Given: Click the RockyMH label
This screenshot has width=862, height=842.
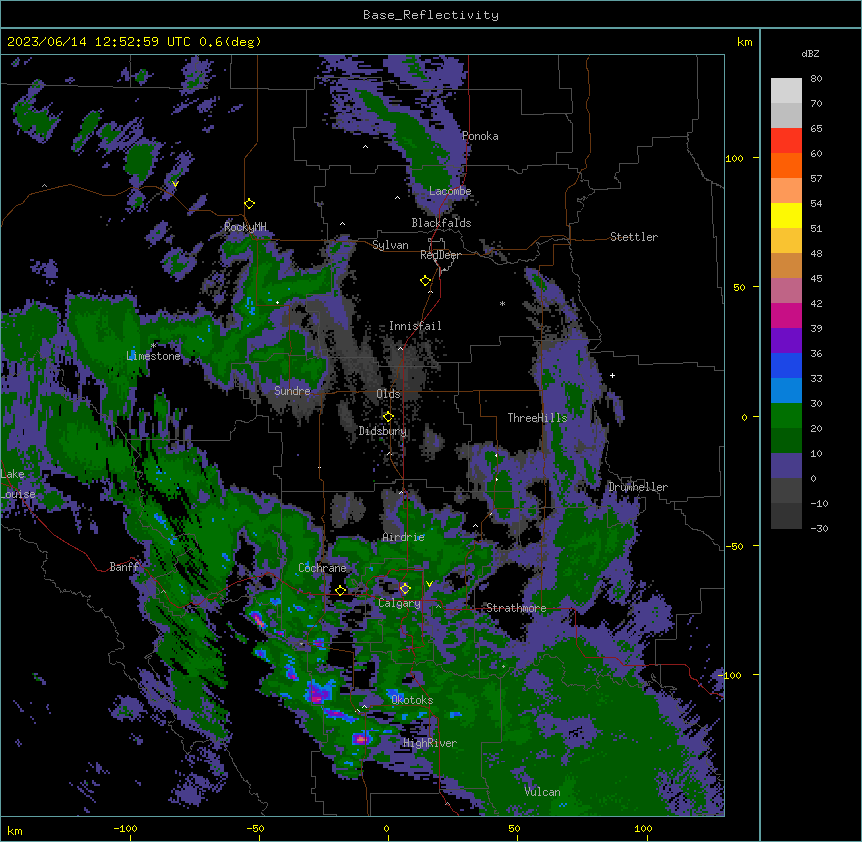Looking at the screenshot, I should pos(245,227).
